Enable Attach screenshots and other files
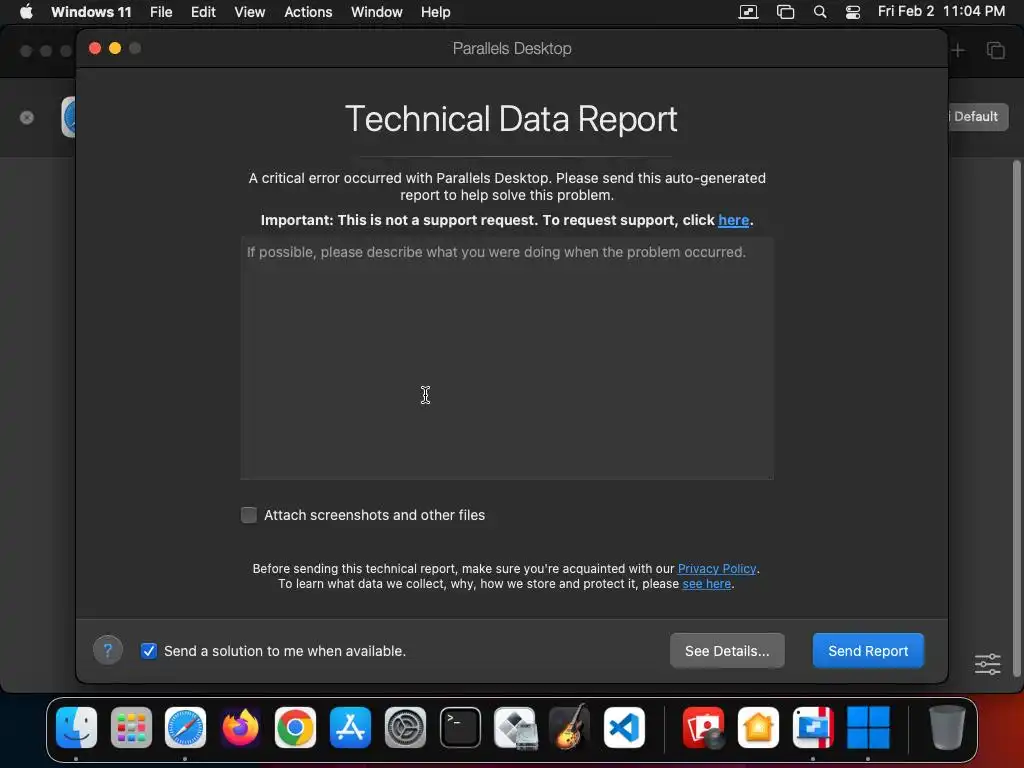The width and height of the screenshot is (1024, 768). pos(249,515)
